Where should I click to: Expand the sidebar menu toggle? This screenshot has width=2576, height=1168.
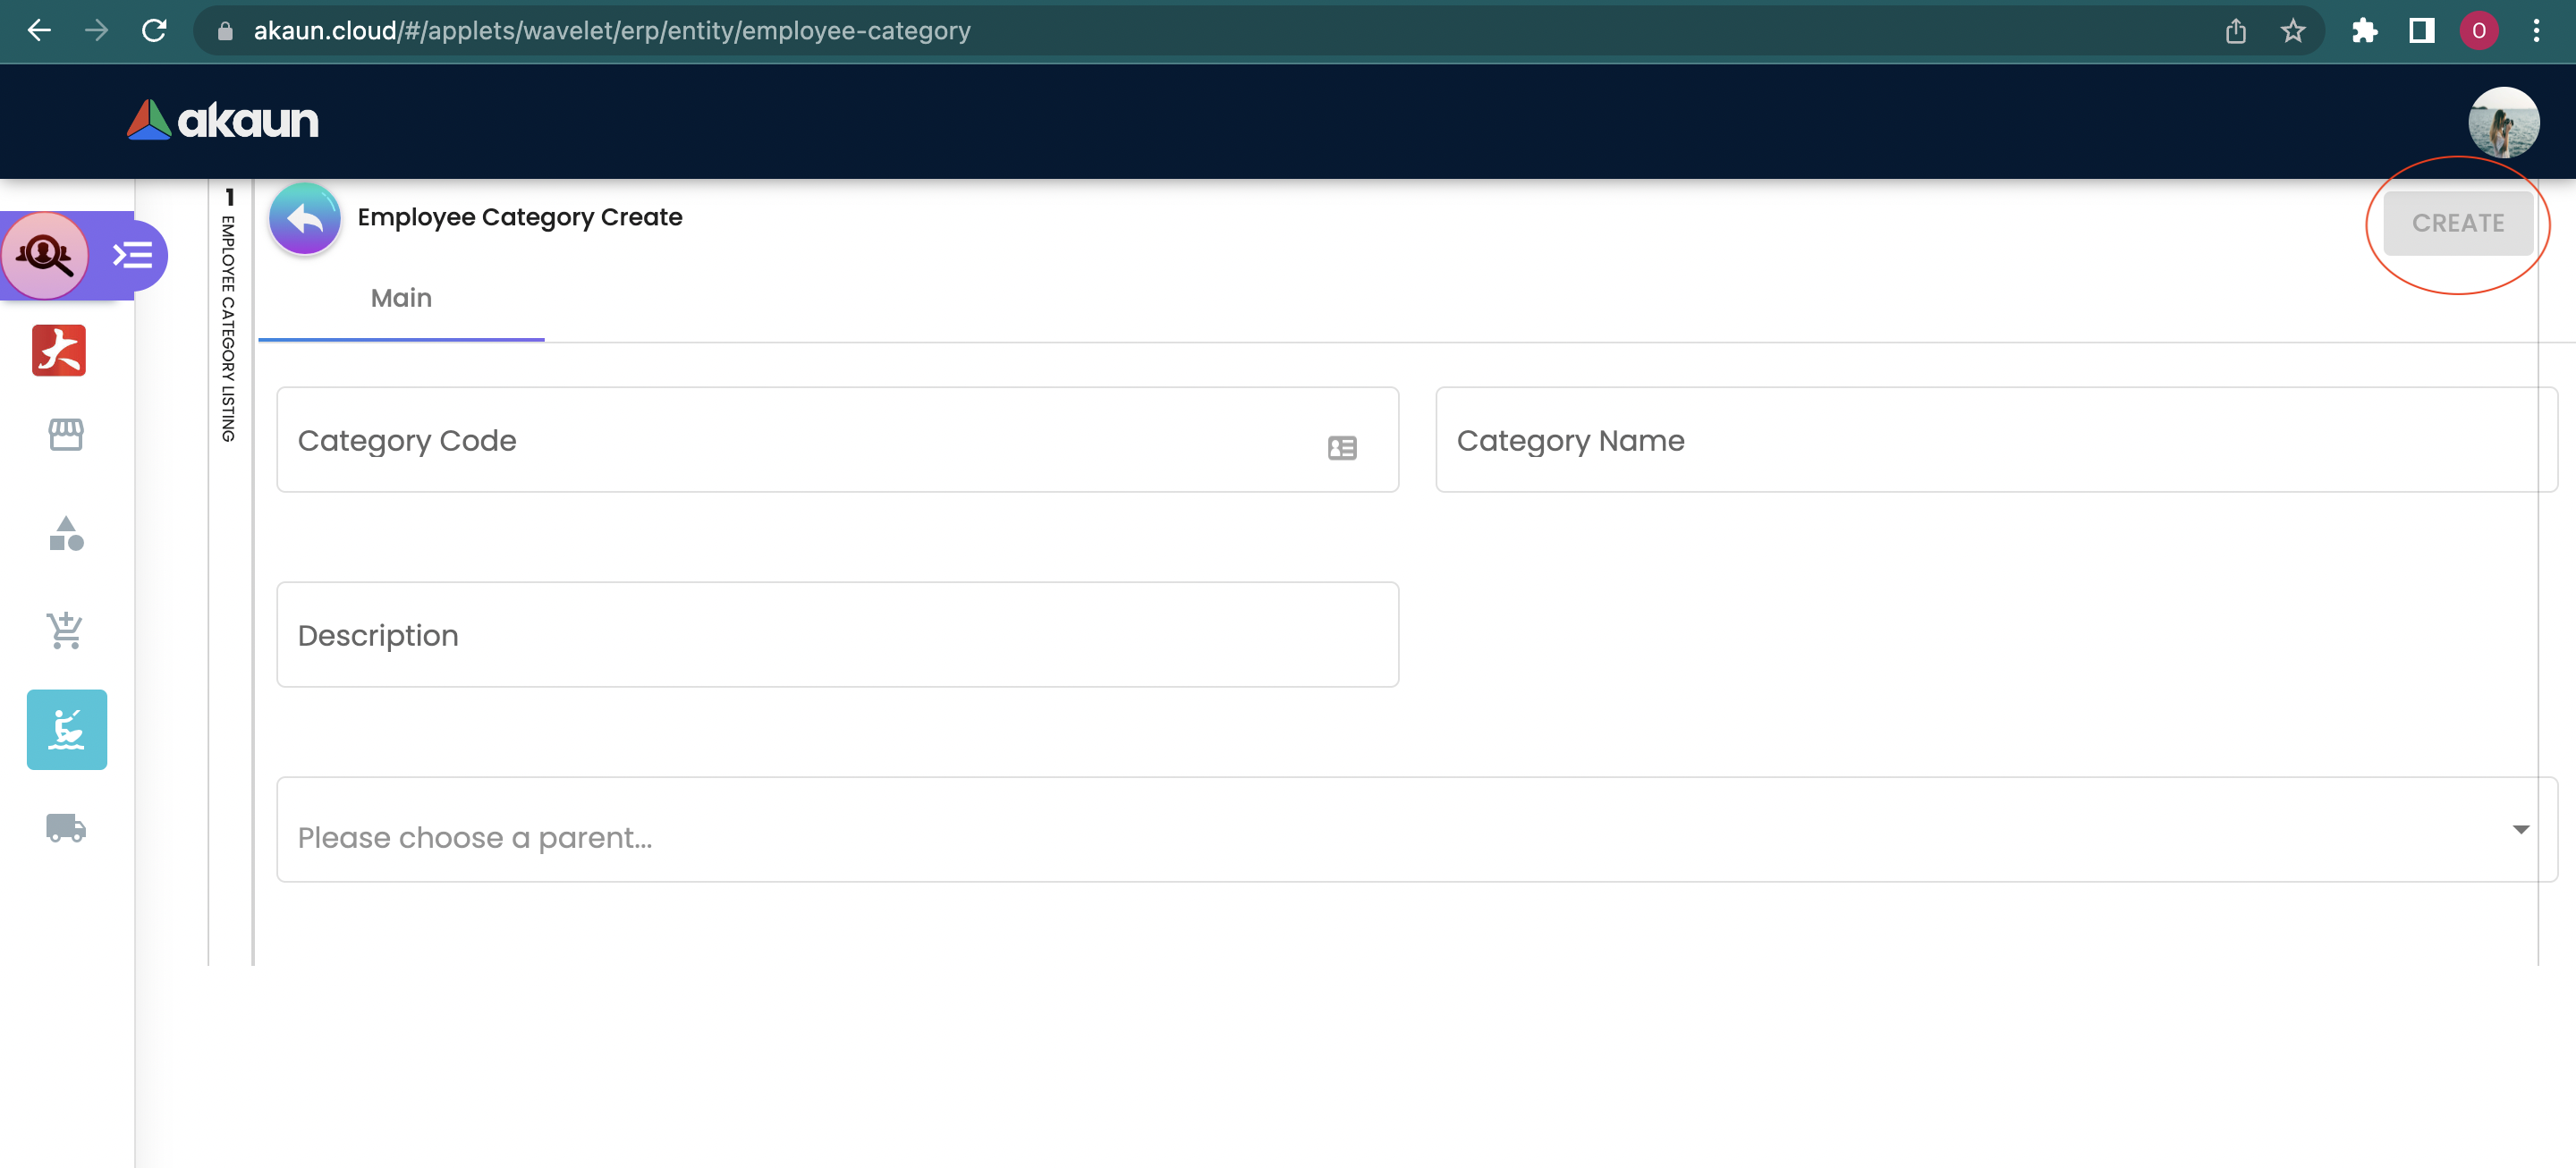click(133, 256)
